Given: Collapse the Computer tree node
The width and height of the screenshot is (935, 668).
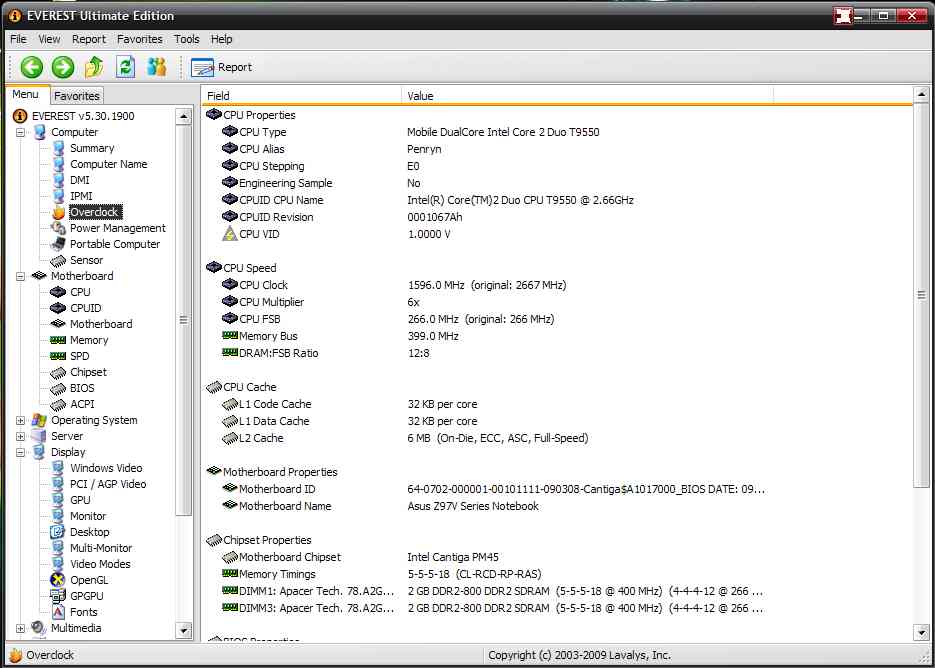Looking at the screenshot, I should coord(20,132).
